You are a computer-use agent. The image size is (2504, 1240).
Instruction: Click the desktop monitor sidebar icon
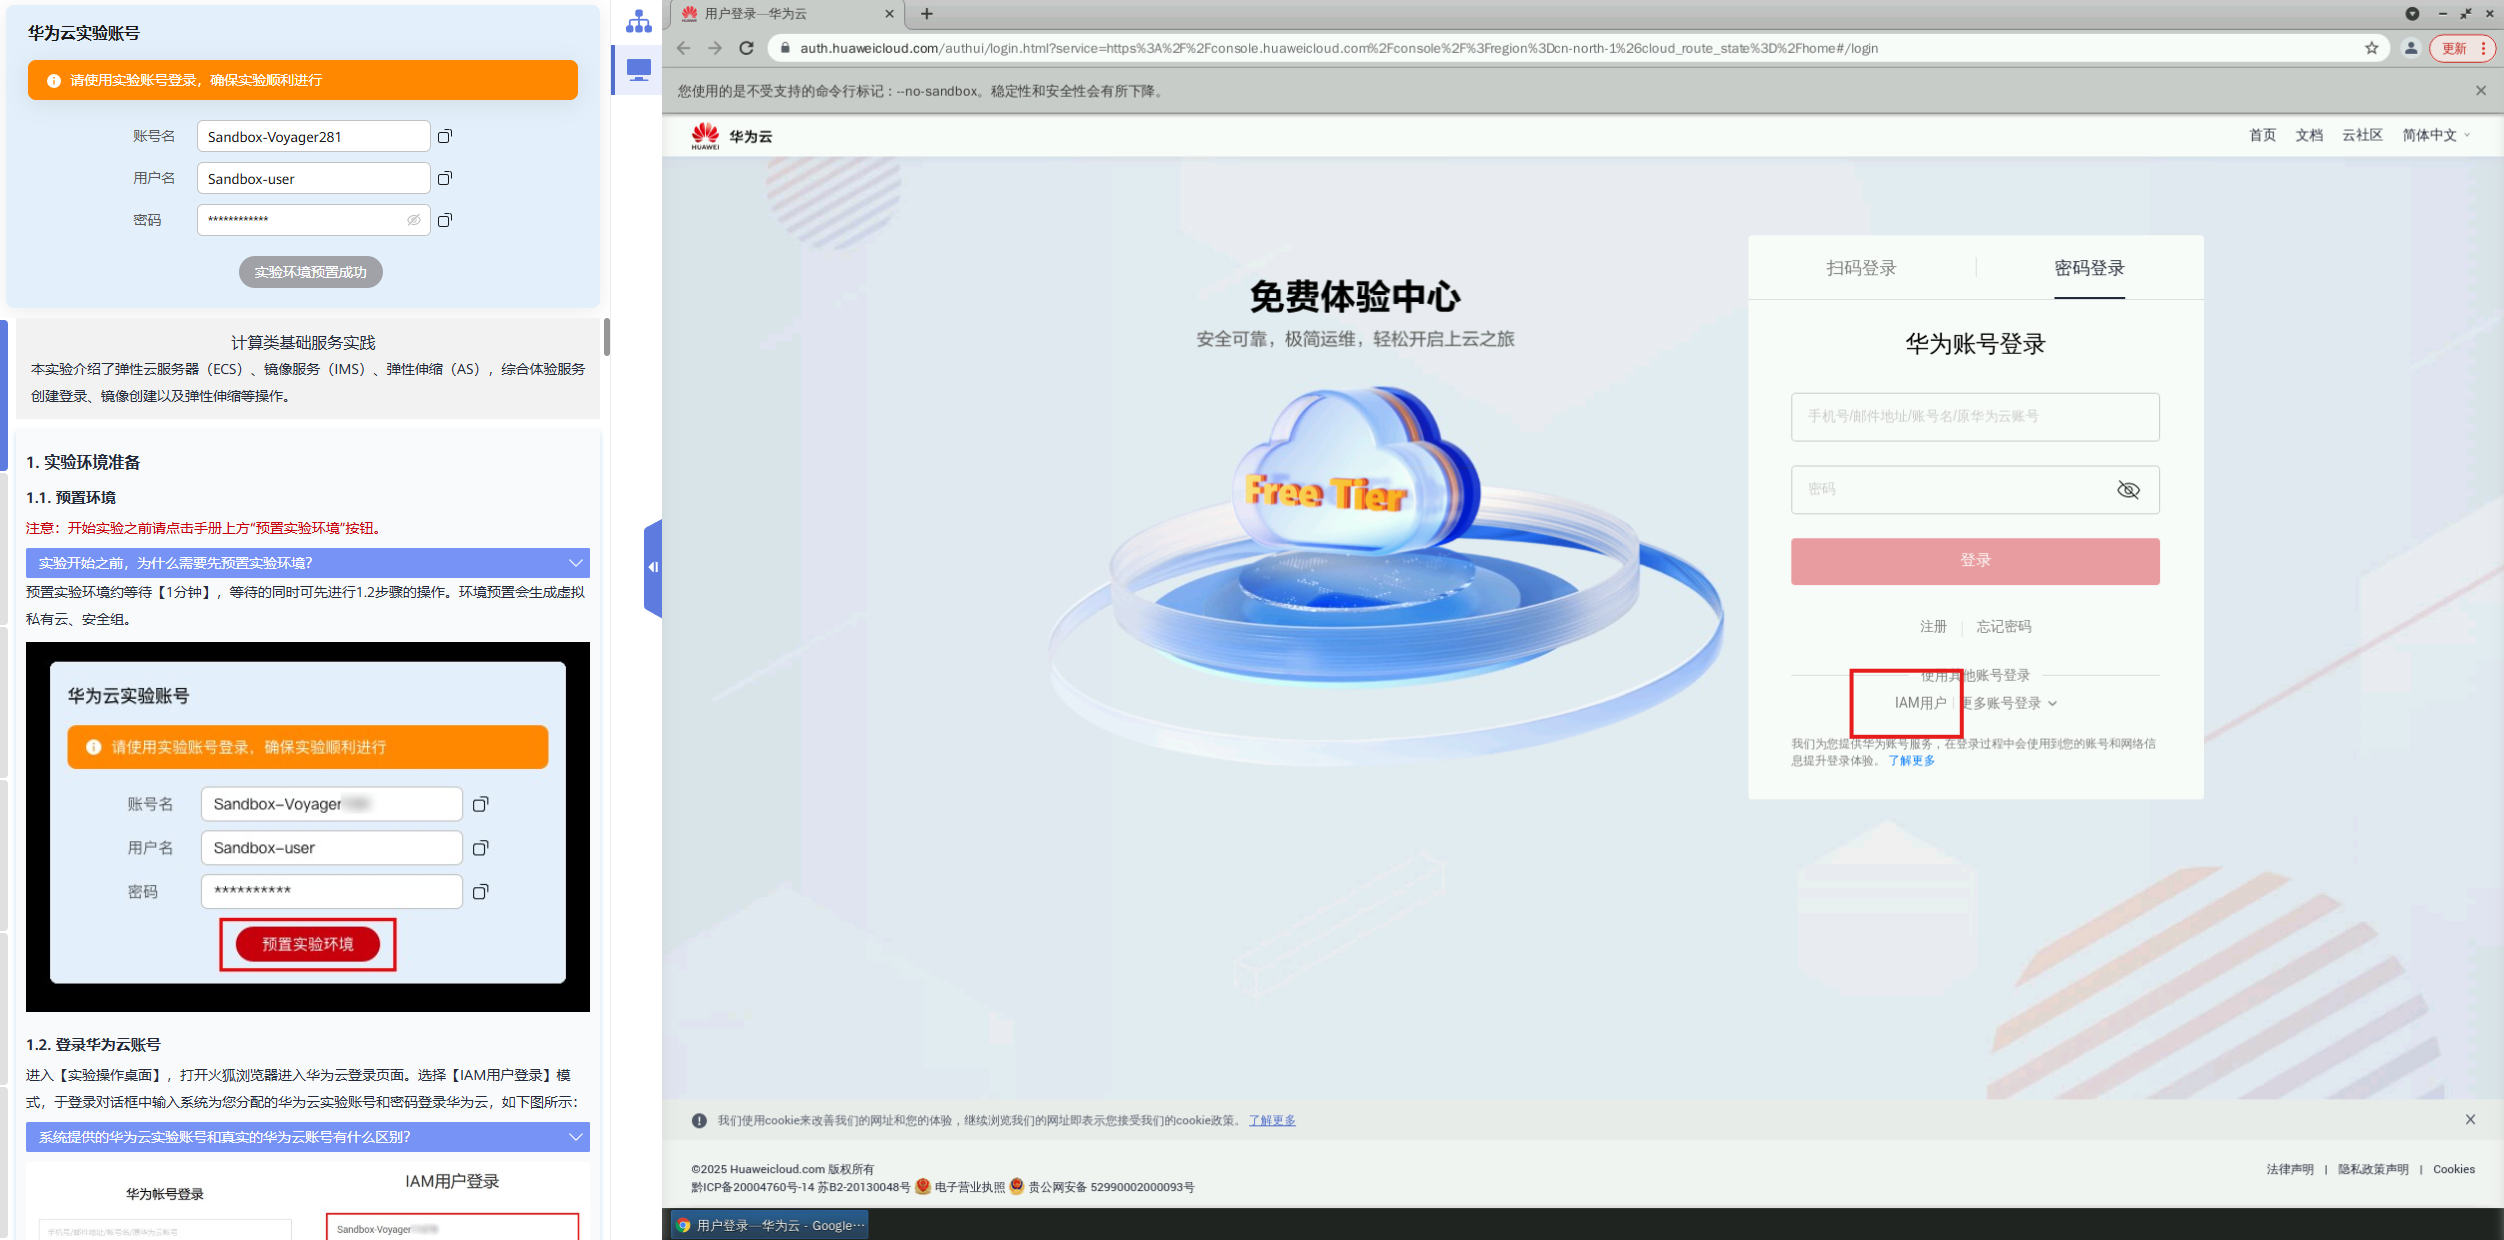coord(638,70)
